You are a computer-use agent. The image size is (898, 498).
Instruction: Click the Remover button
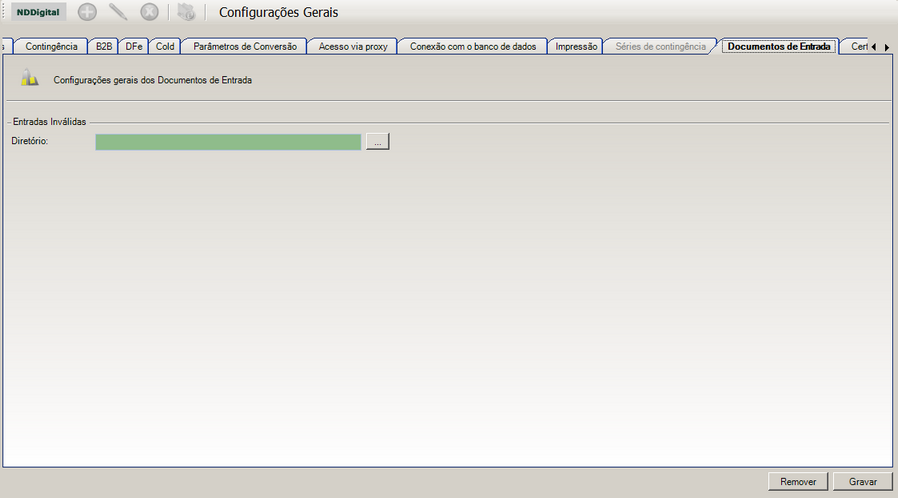point(798,481)
